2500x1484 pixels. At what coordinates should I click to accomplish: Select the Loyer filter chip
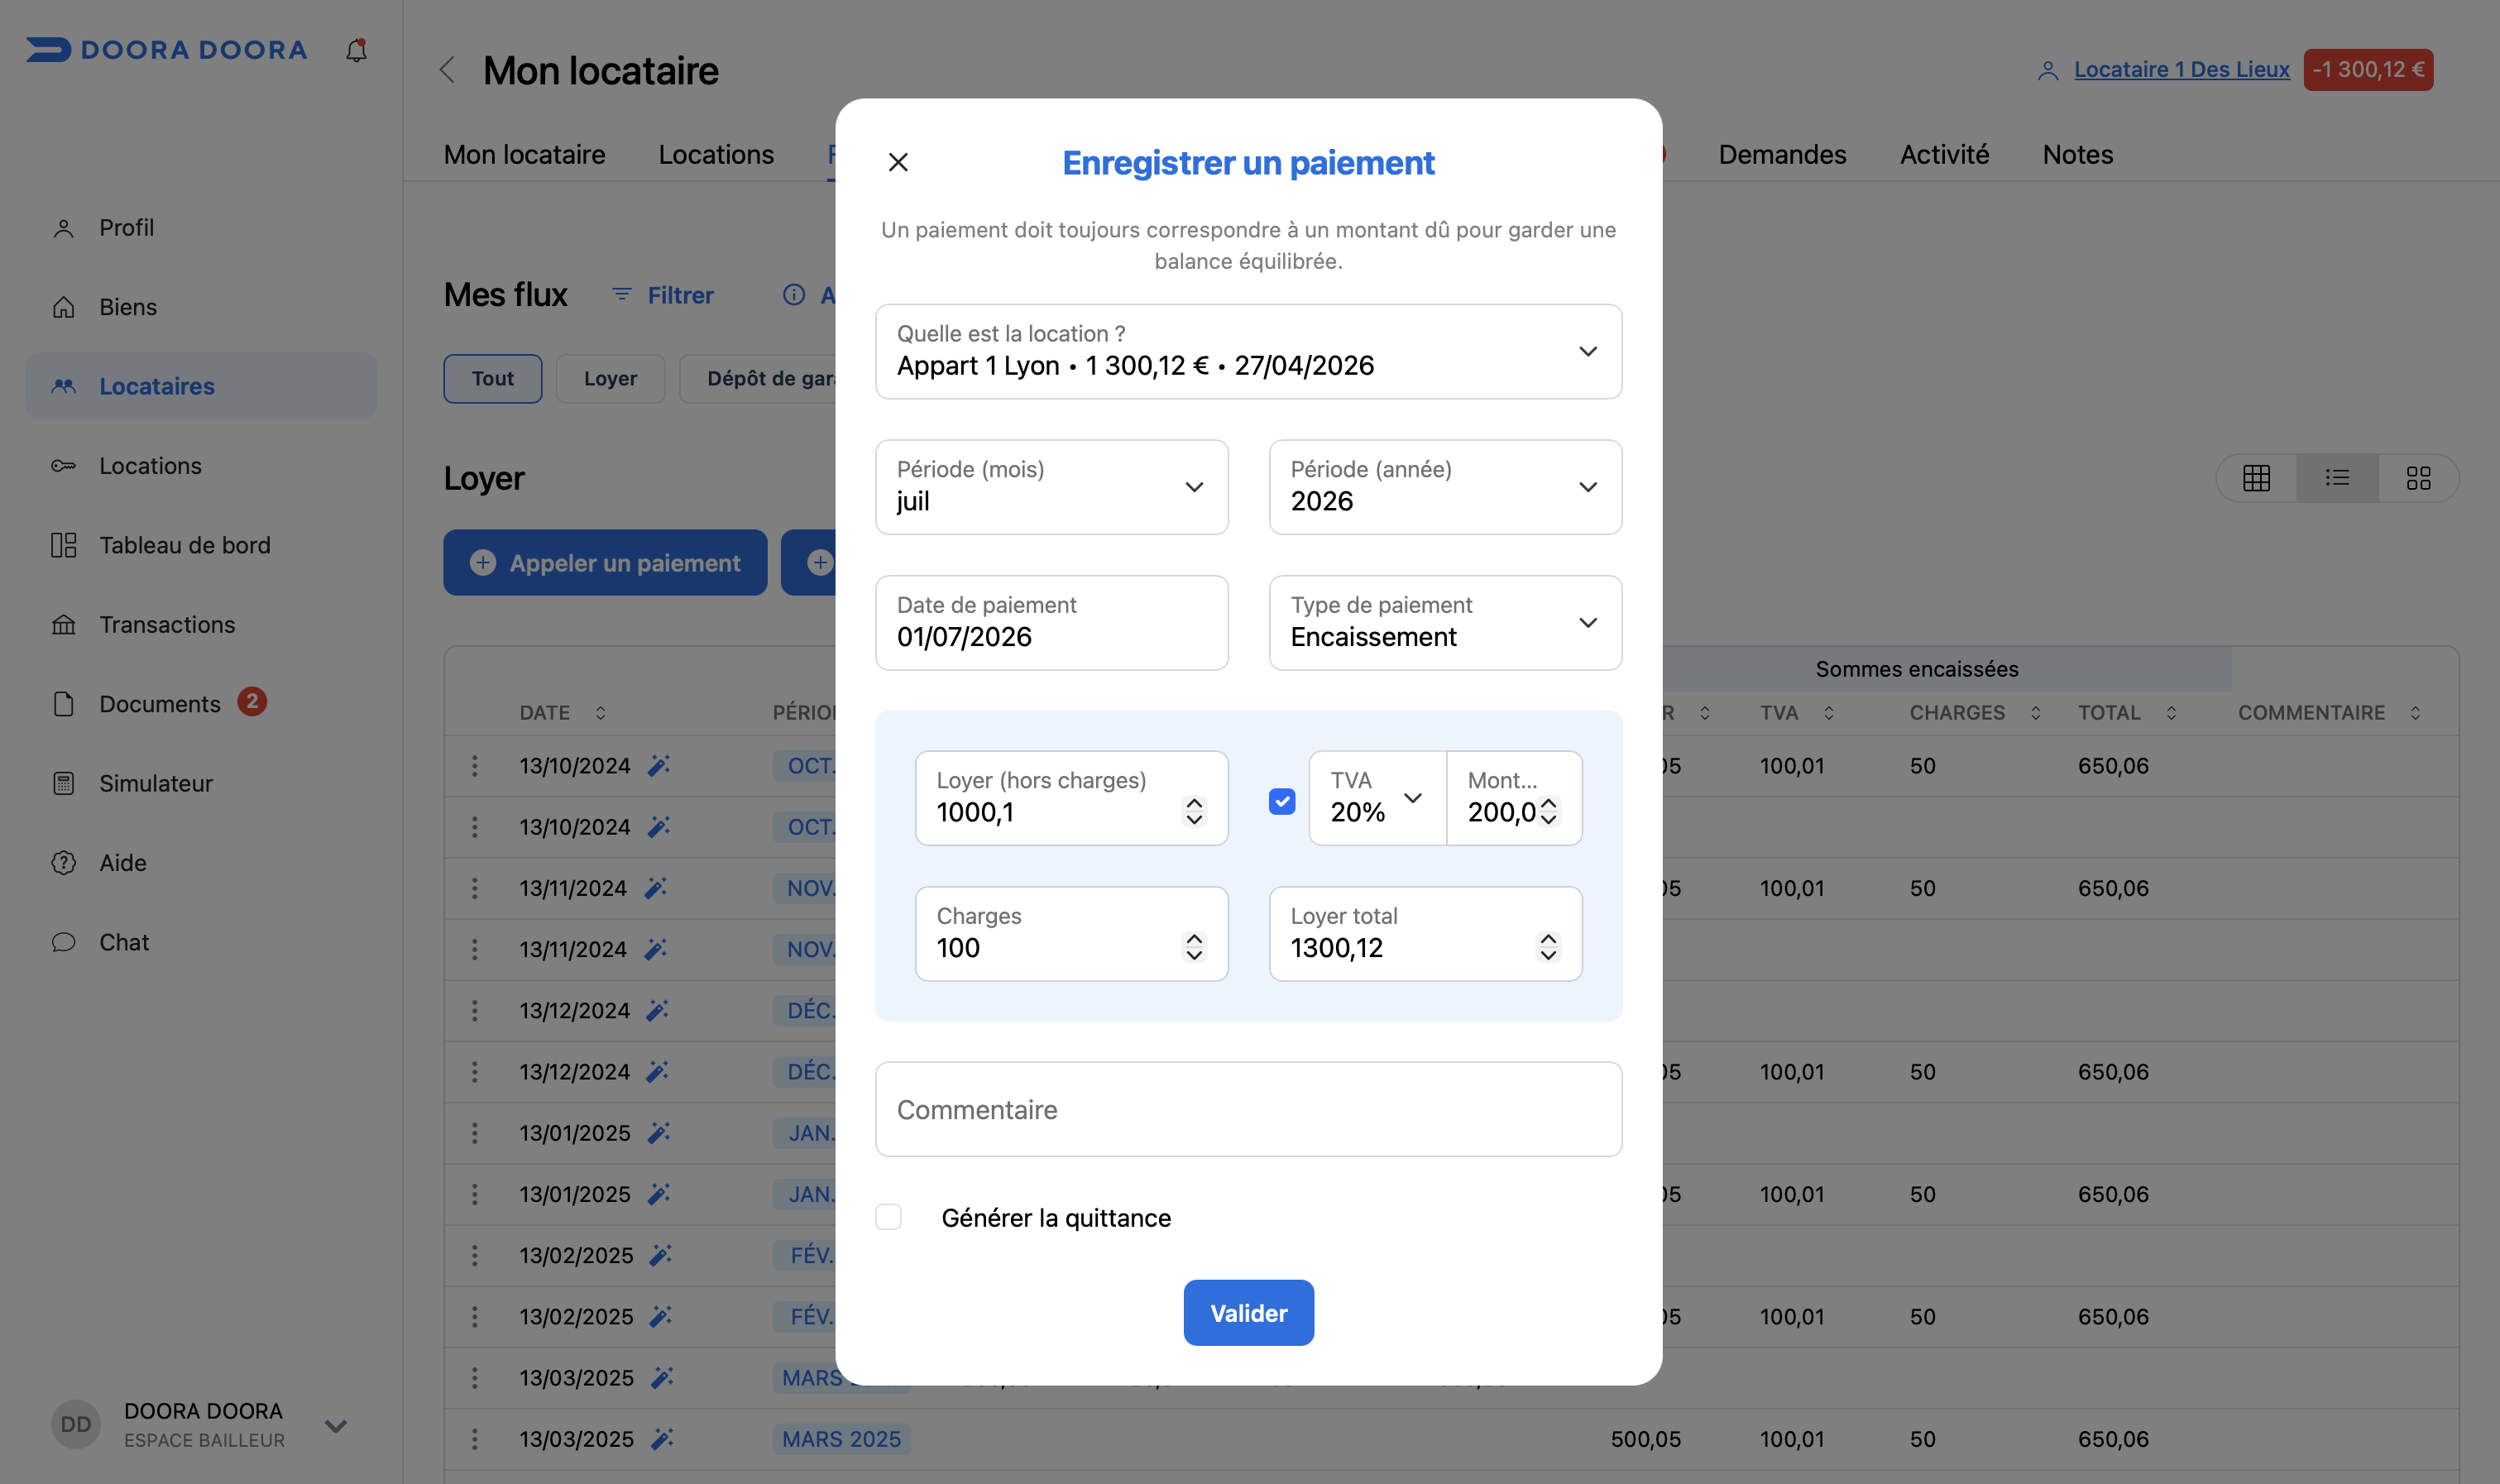[610, 379]
